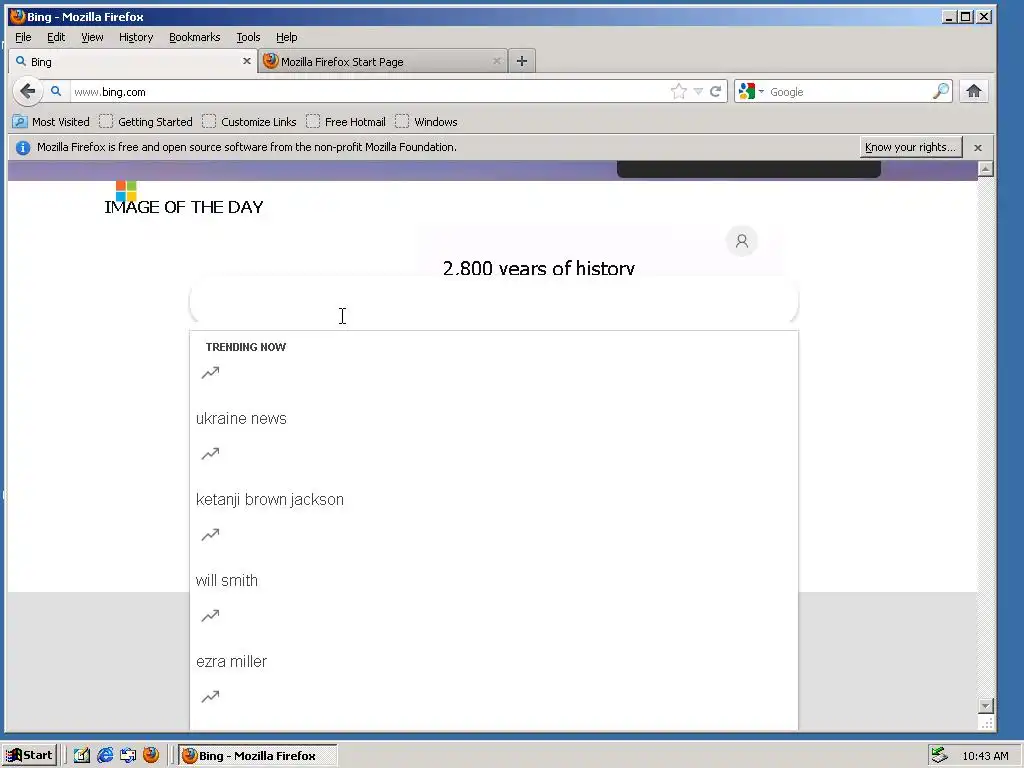Launch Internet Explorer from quick launch
The height and width of the screenshot is (768, 1024).
104,756
